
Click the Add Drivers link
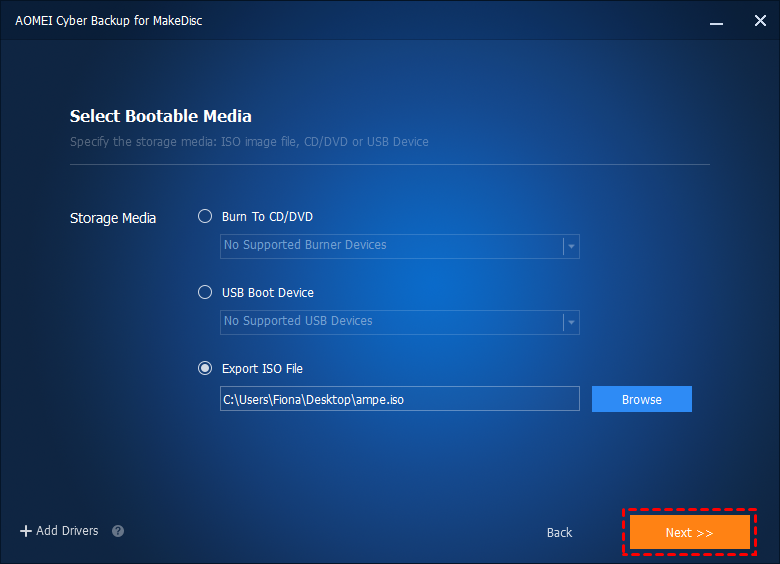(x=67, y=531)
